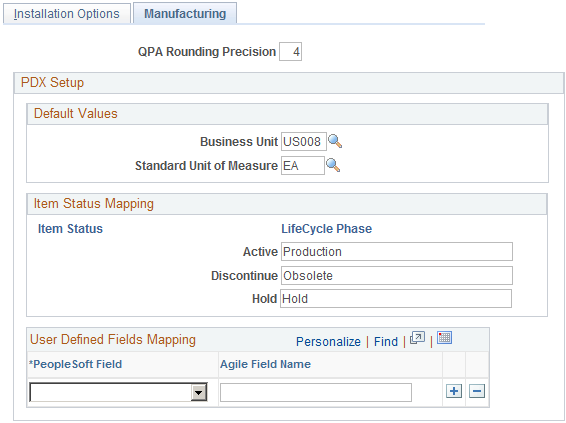The image size is (566, 423).
Task: Open the Standard Unit of Measure lookup
Action: [333, 165]
